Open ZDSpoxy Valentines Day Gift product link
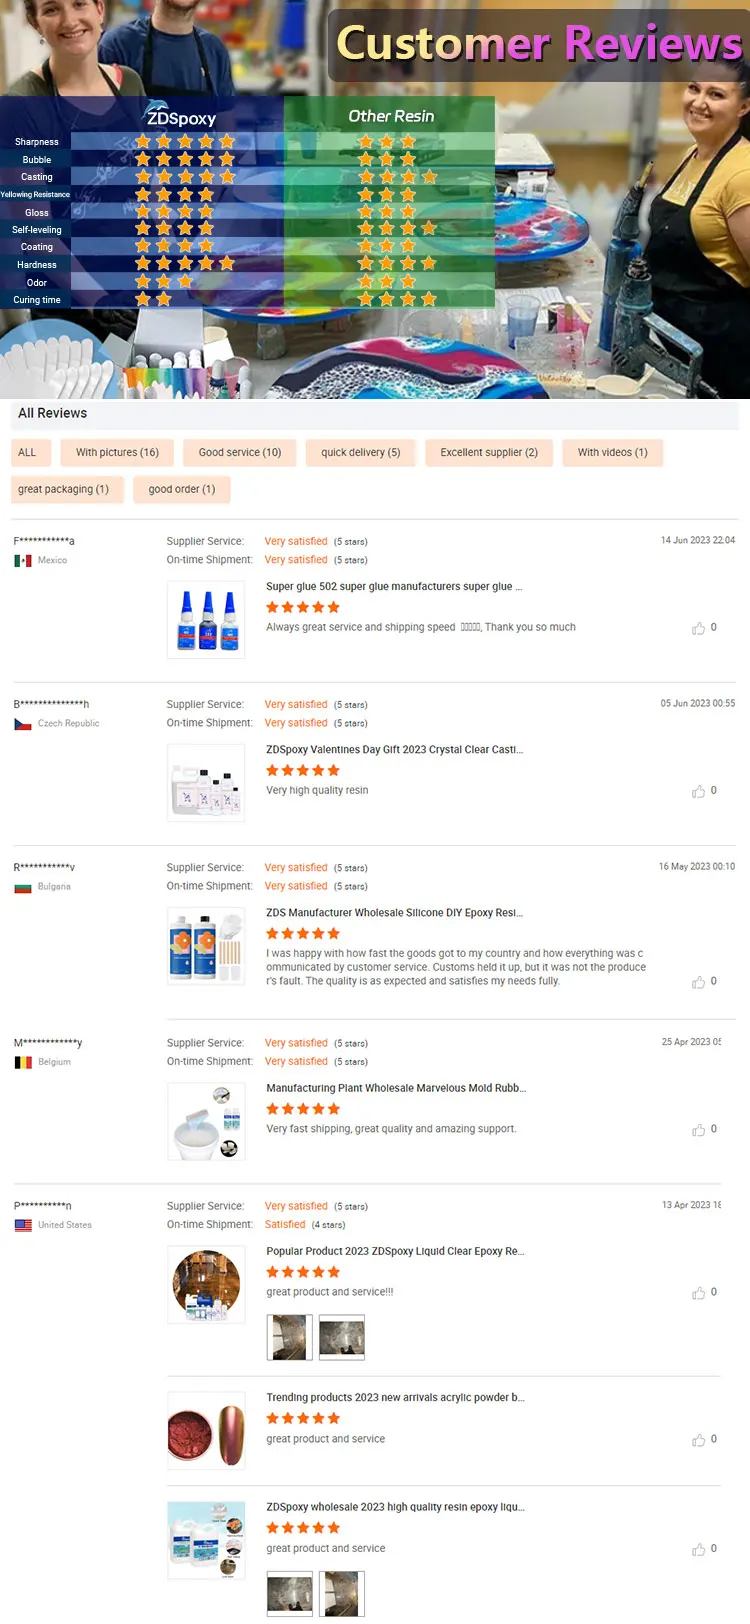Viewport: 750px width, 1624px height. tap(394, 750)
